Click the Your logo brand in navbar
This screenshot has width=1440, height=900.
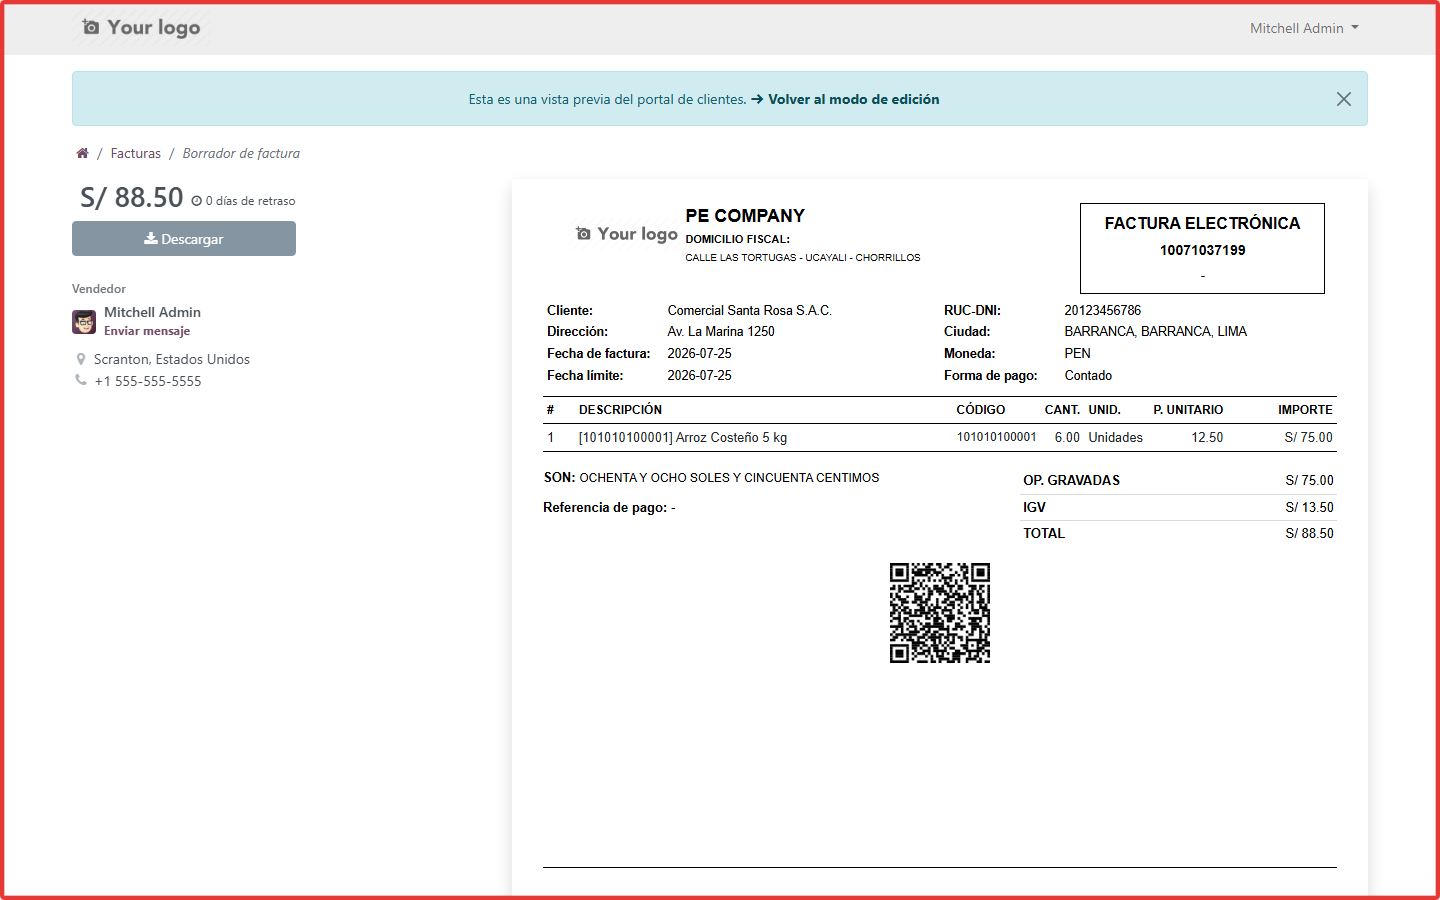click(x=141, y=27)
